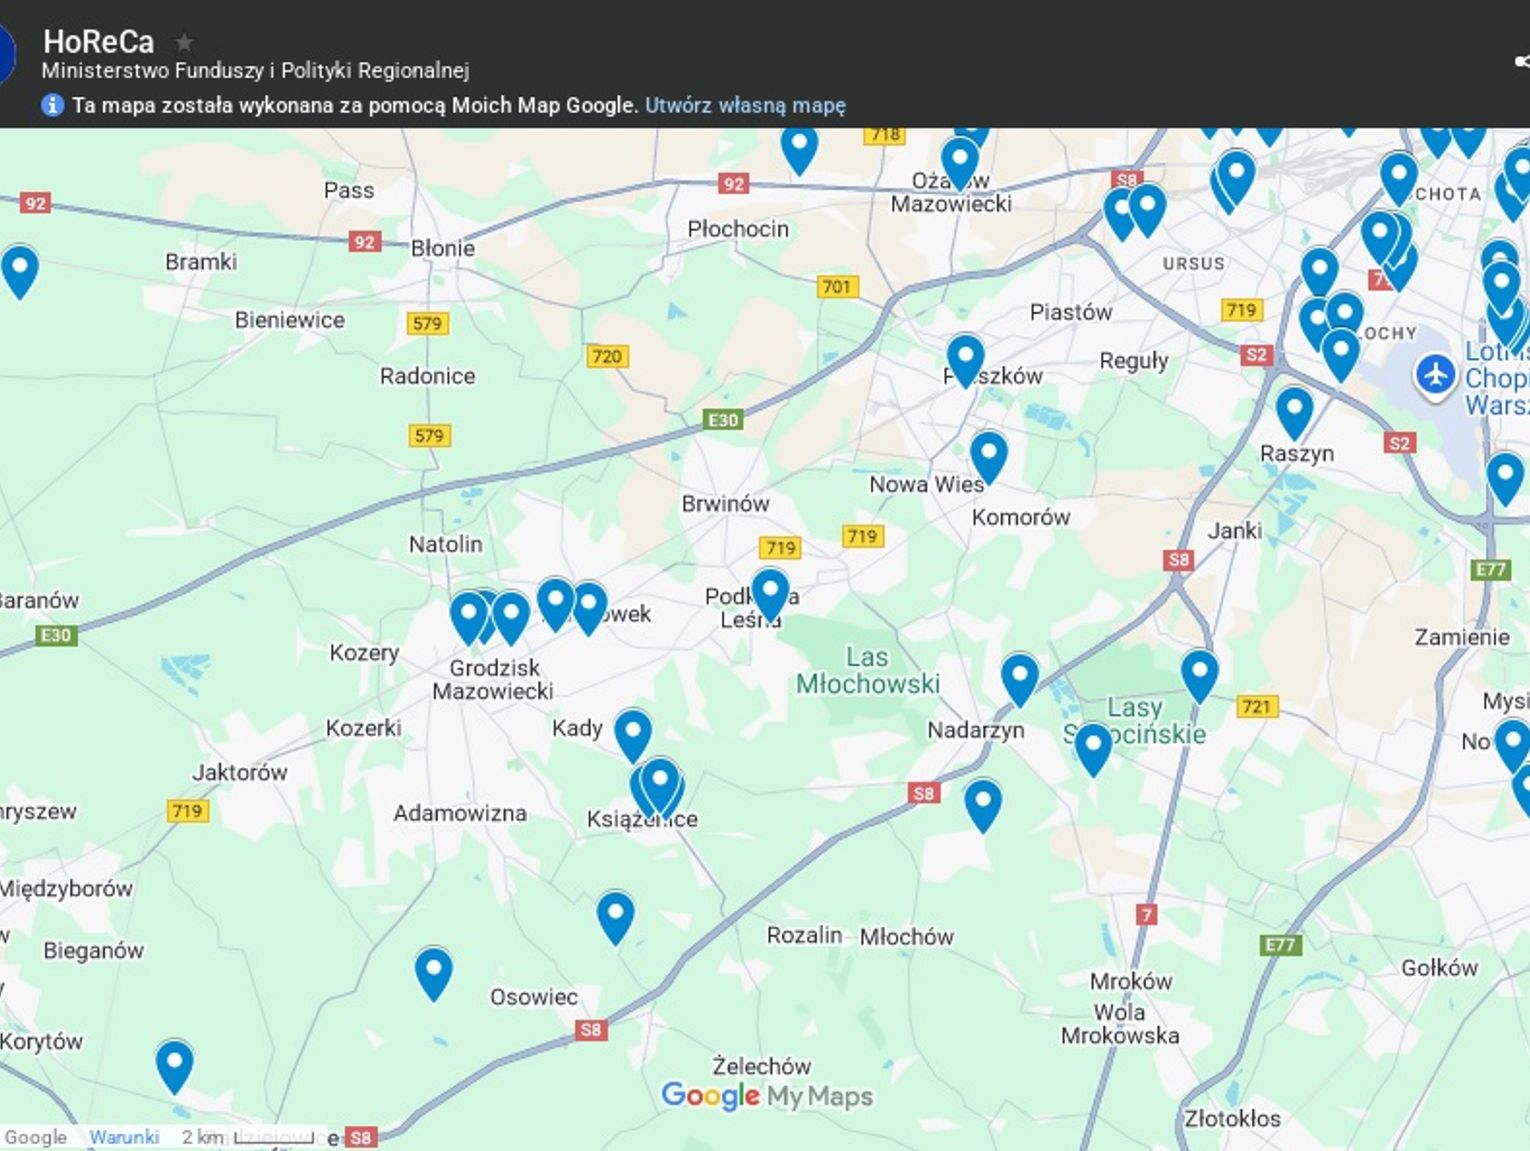Click the marker left of Bramki
The image size is (1530, 1151).
21,267
